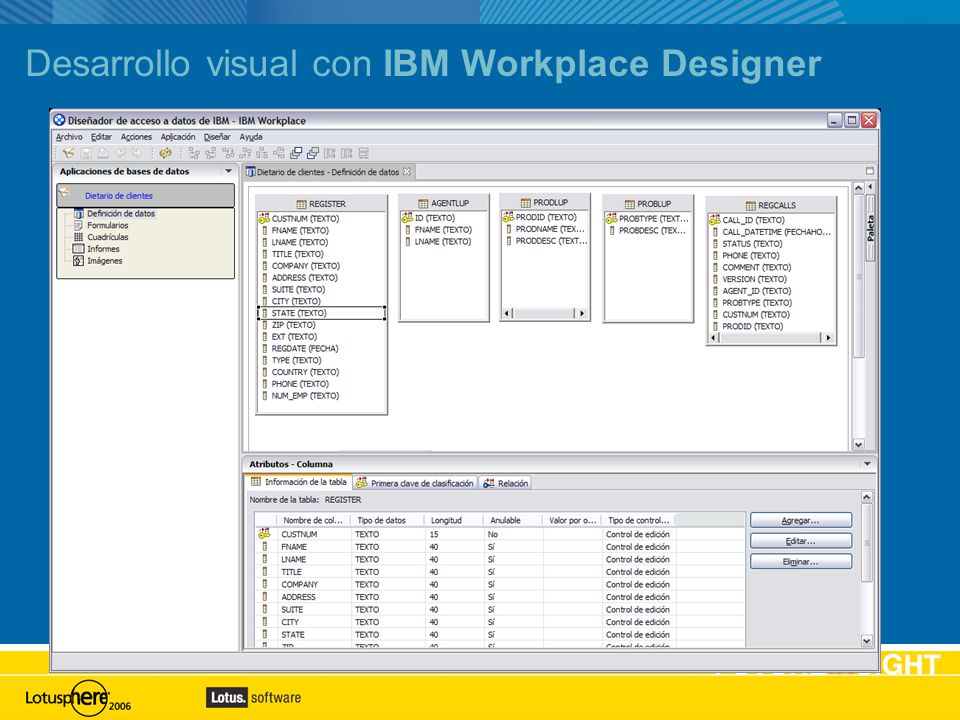Click the first icon in the toolbar
960x720 pixels.
(x=69, y=153)
